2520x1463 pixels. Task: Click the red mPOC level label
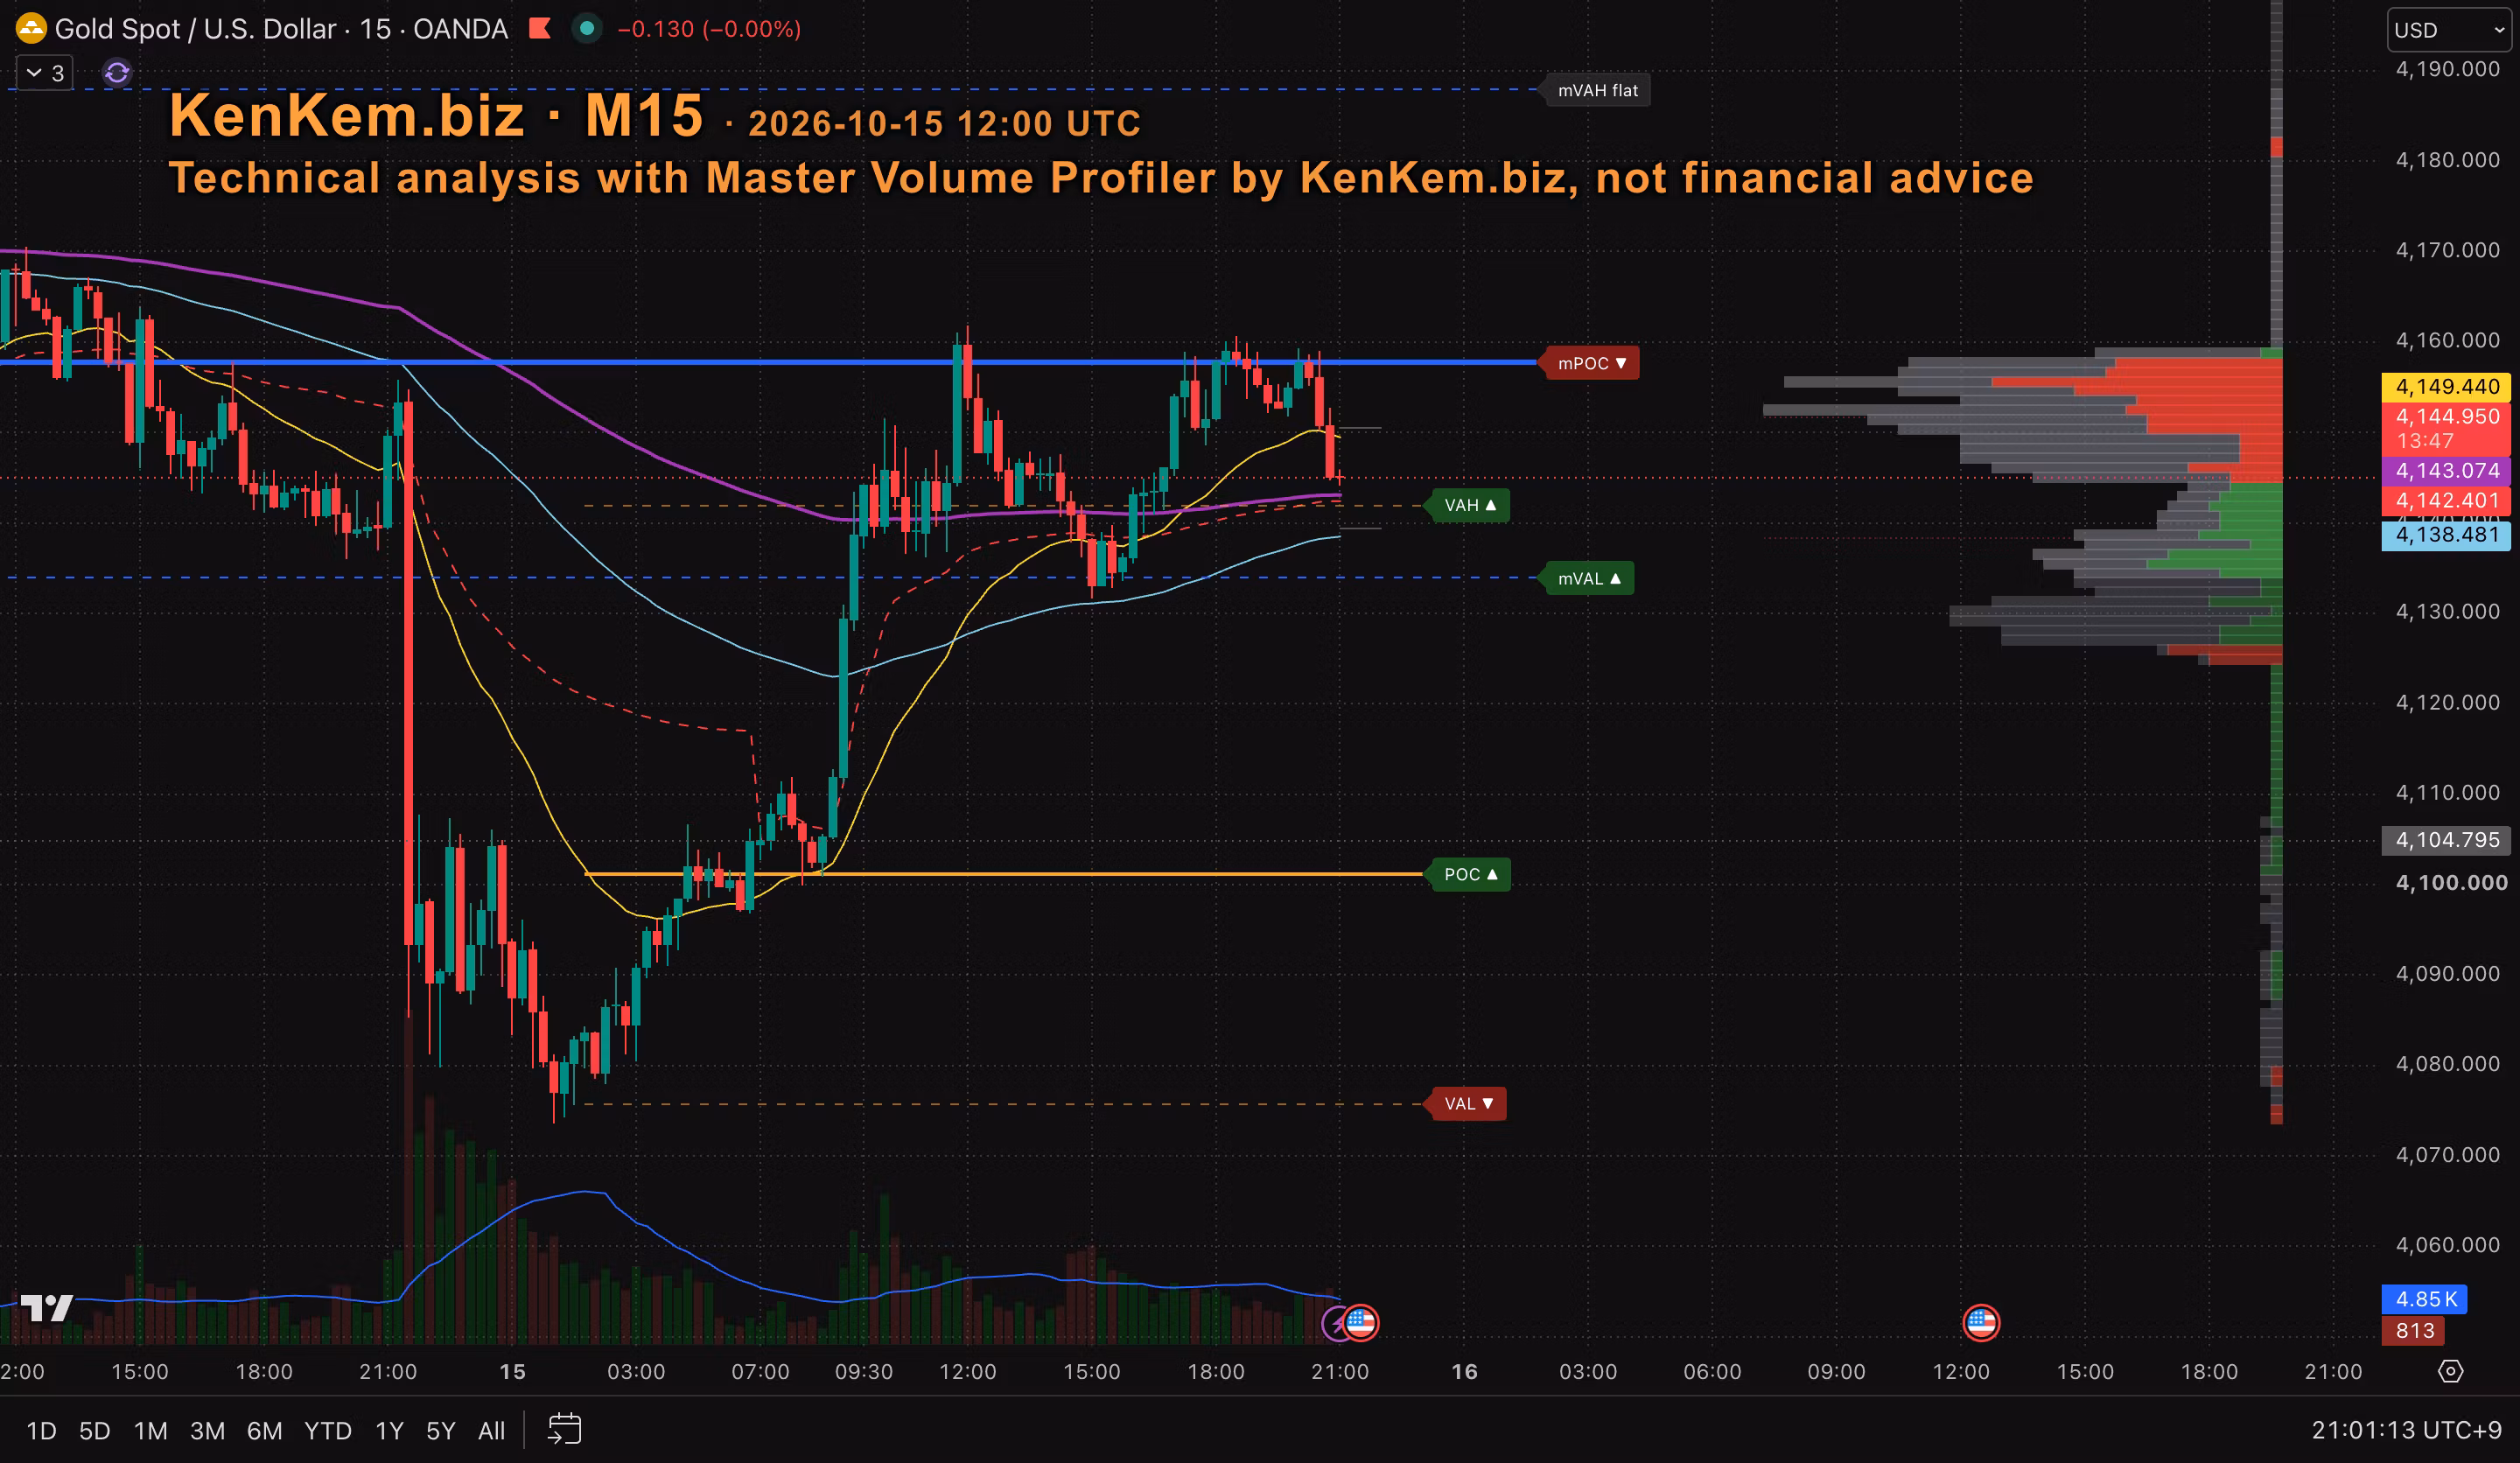(x=1591, y=363)
